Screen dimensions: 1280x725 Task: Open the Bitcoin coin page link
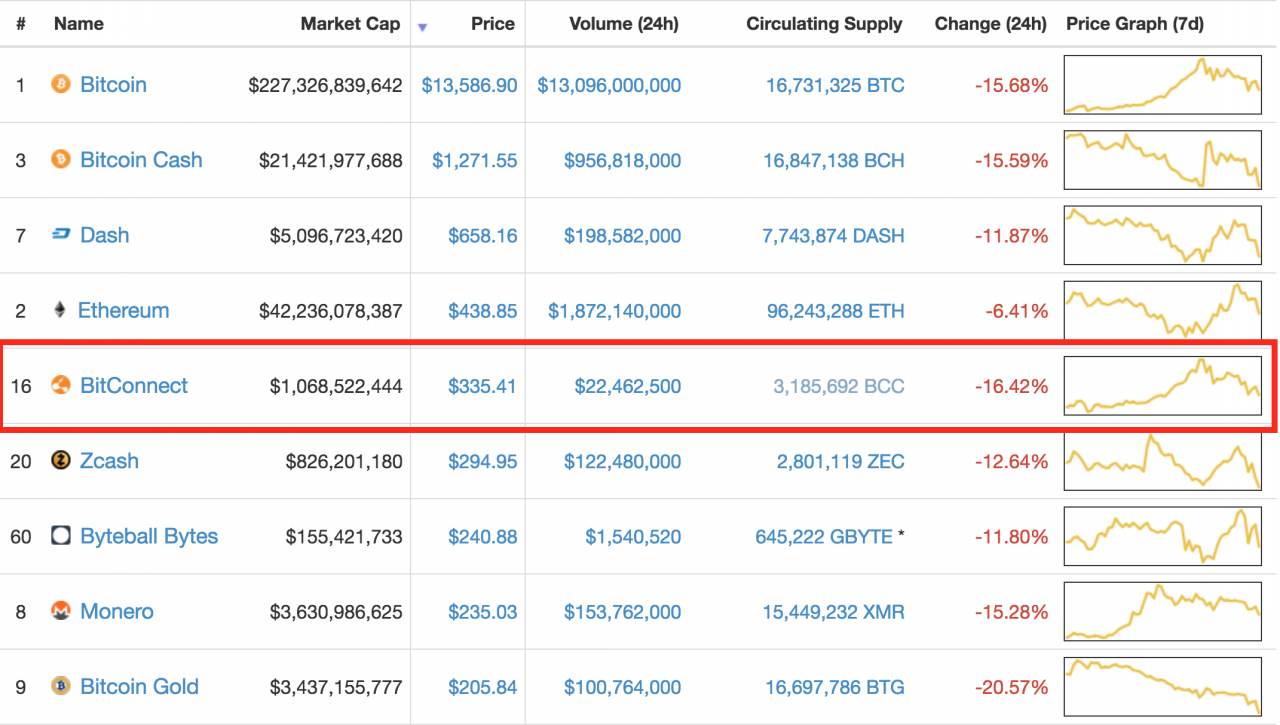pos(113,85)
